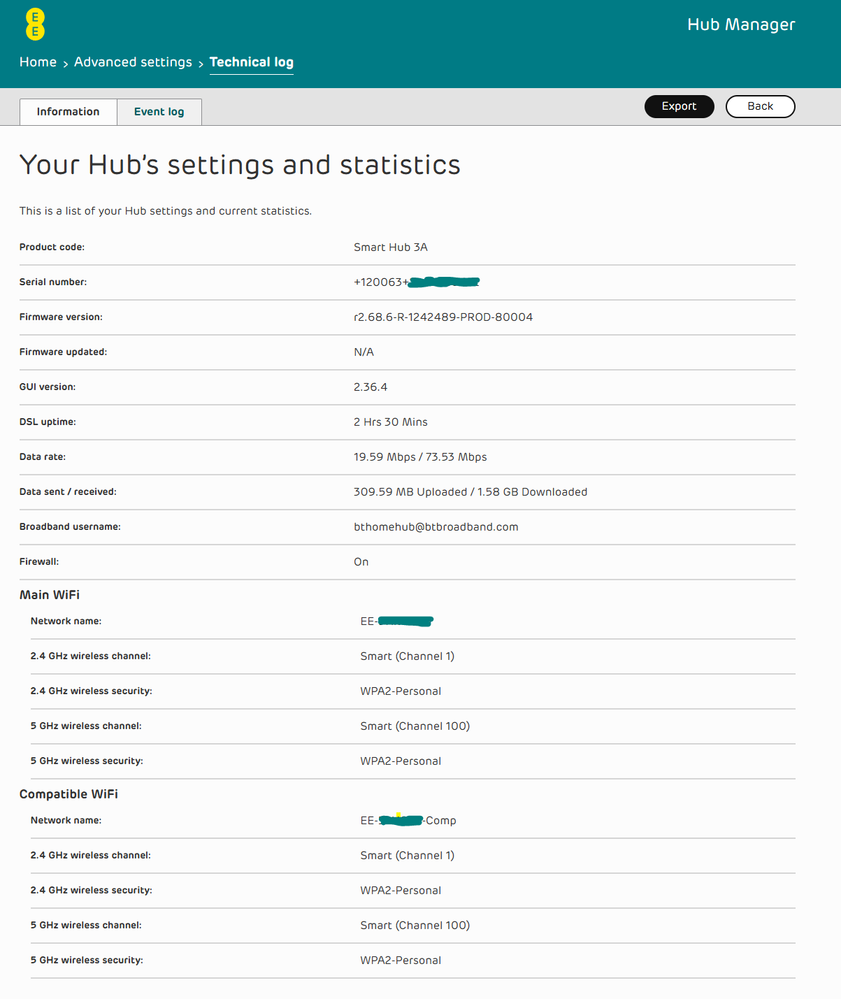Click the EE logo
The image size is (841, 999).
[35, 24]
